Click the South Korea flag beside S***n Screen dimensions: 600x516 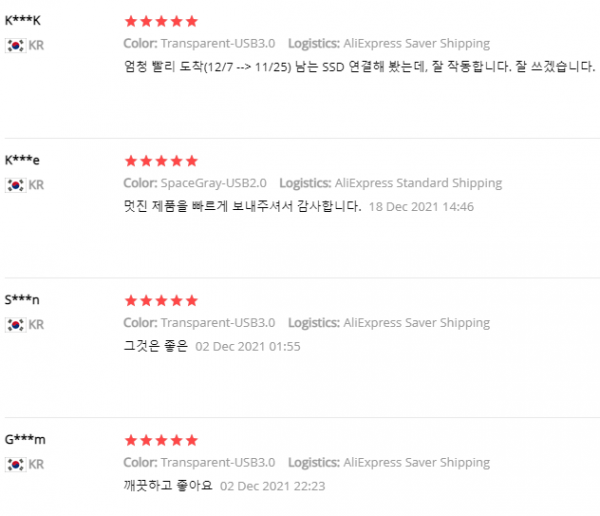coord(16,325)
